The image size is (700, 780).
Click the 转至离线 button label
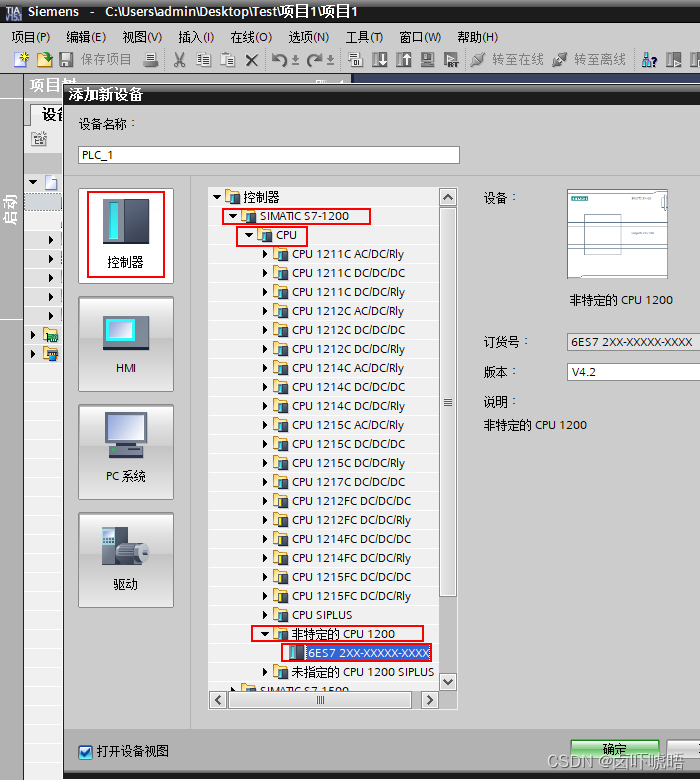(x=600, y=60)
